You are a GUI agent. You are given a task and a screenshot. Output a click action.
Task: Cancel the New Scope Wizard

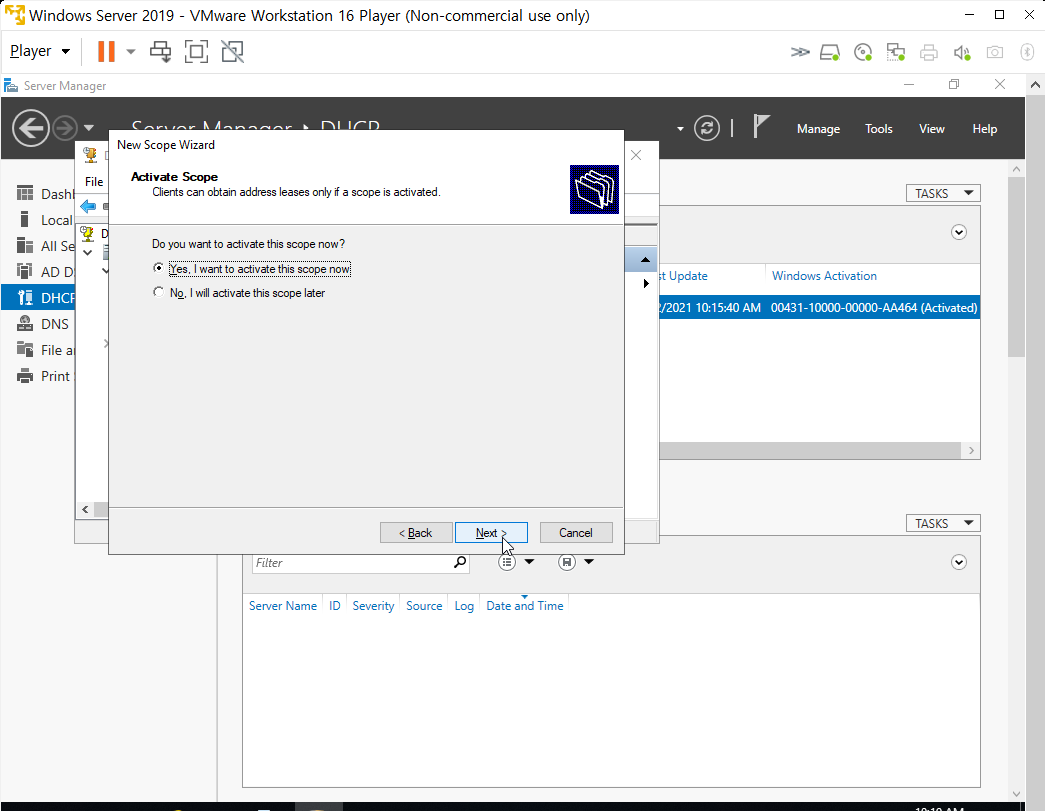click(x=576, y=532)
